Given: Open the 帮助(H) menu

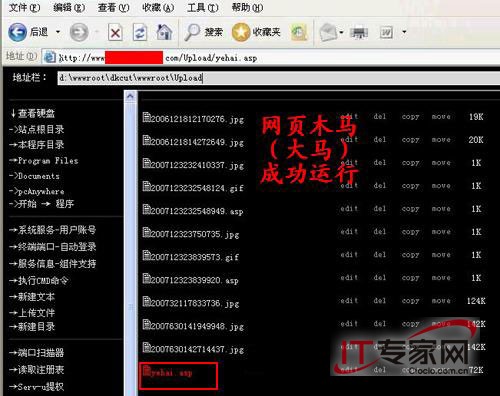Looking at the screenshot, I should [x=247, y=7].
